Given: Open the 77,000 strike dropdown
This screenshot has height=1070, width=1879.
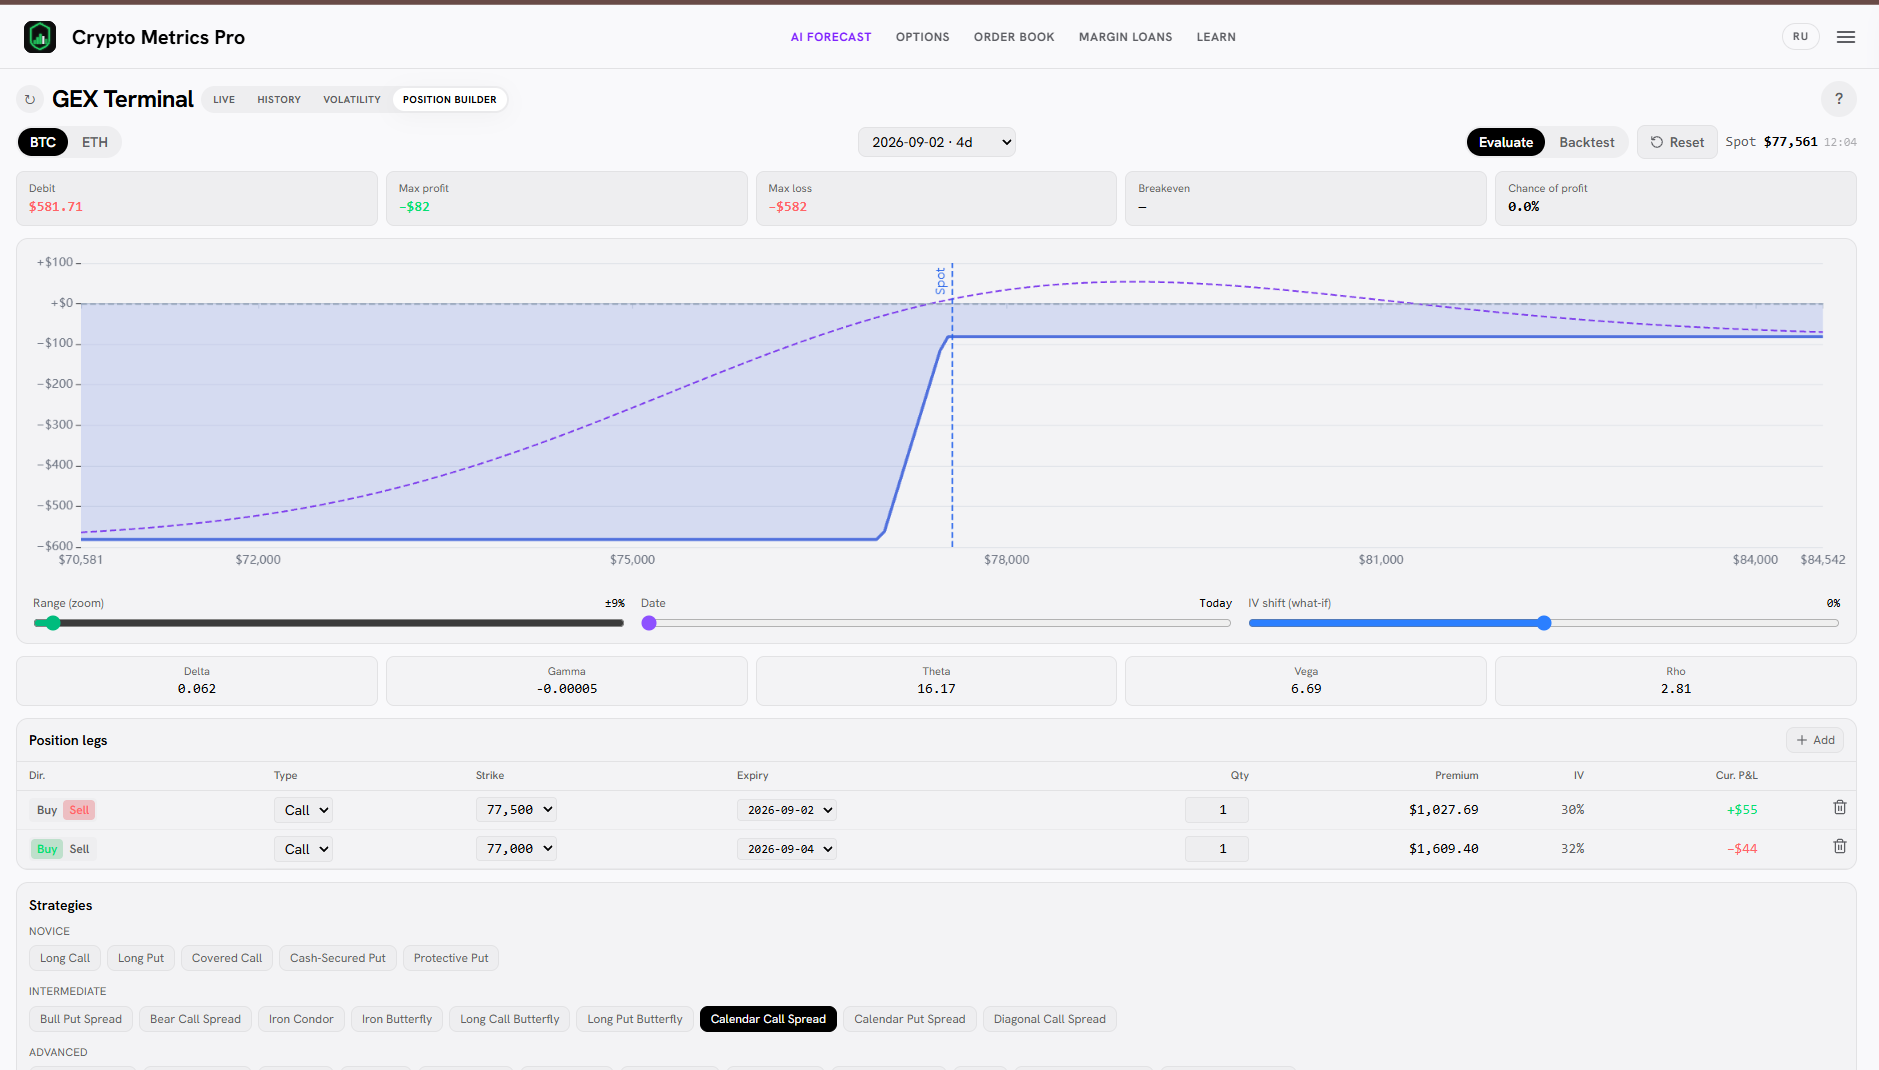Looking at the screenshot, I should point(516,848).
